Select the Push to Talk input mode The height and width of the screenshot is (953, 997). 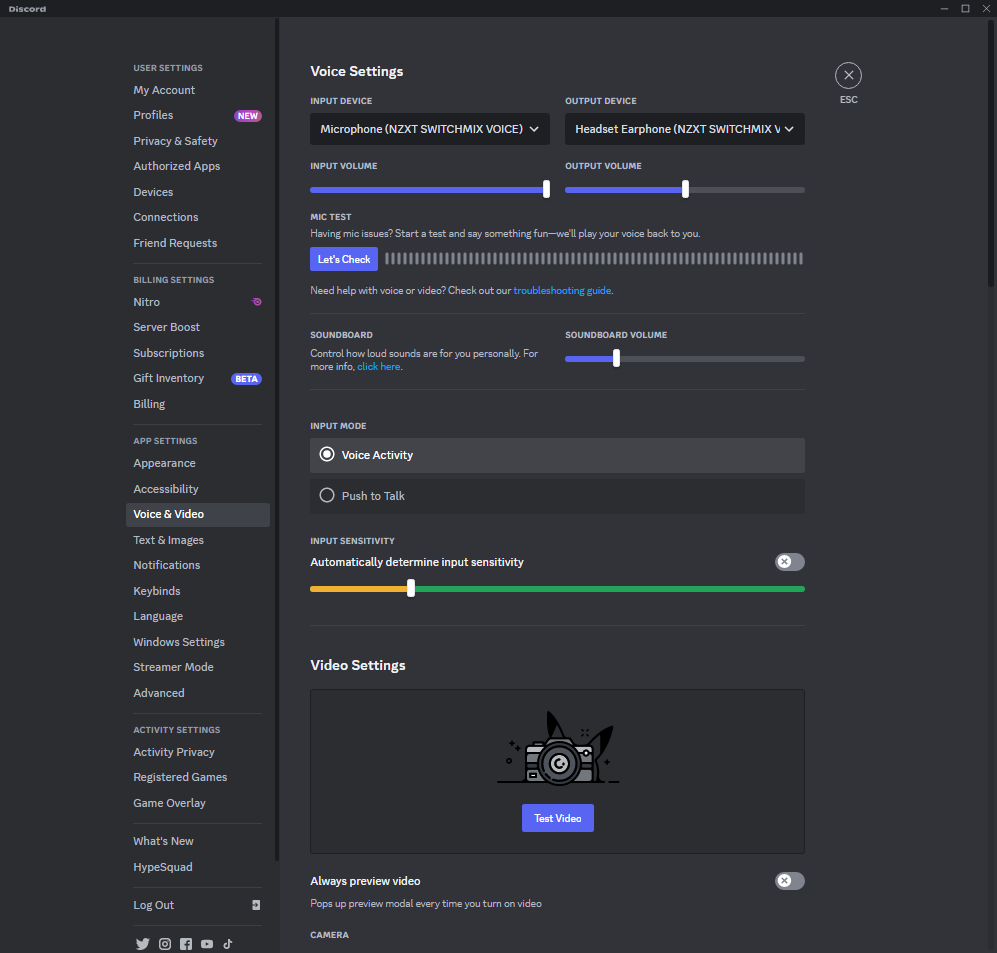point(557,496)
